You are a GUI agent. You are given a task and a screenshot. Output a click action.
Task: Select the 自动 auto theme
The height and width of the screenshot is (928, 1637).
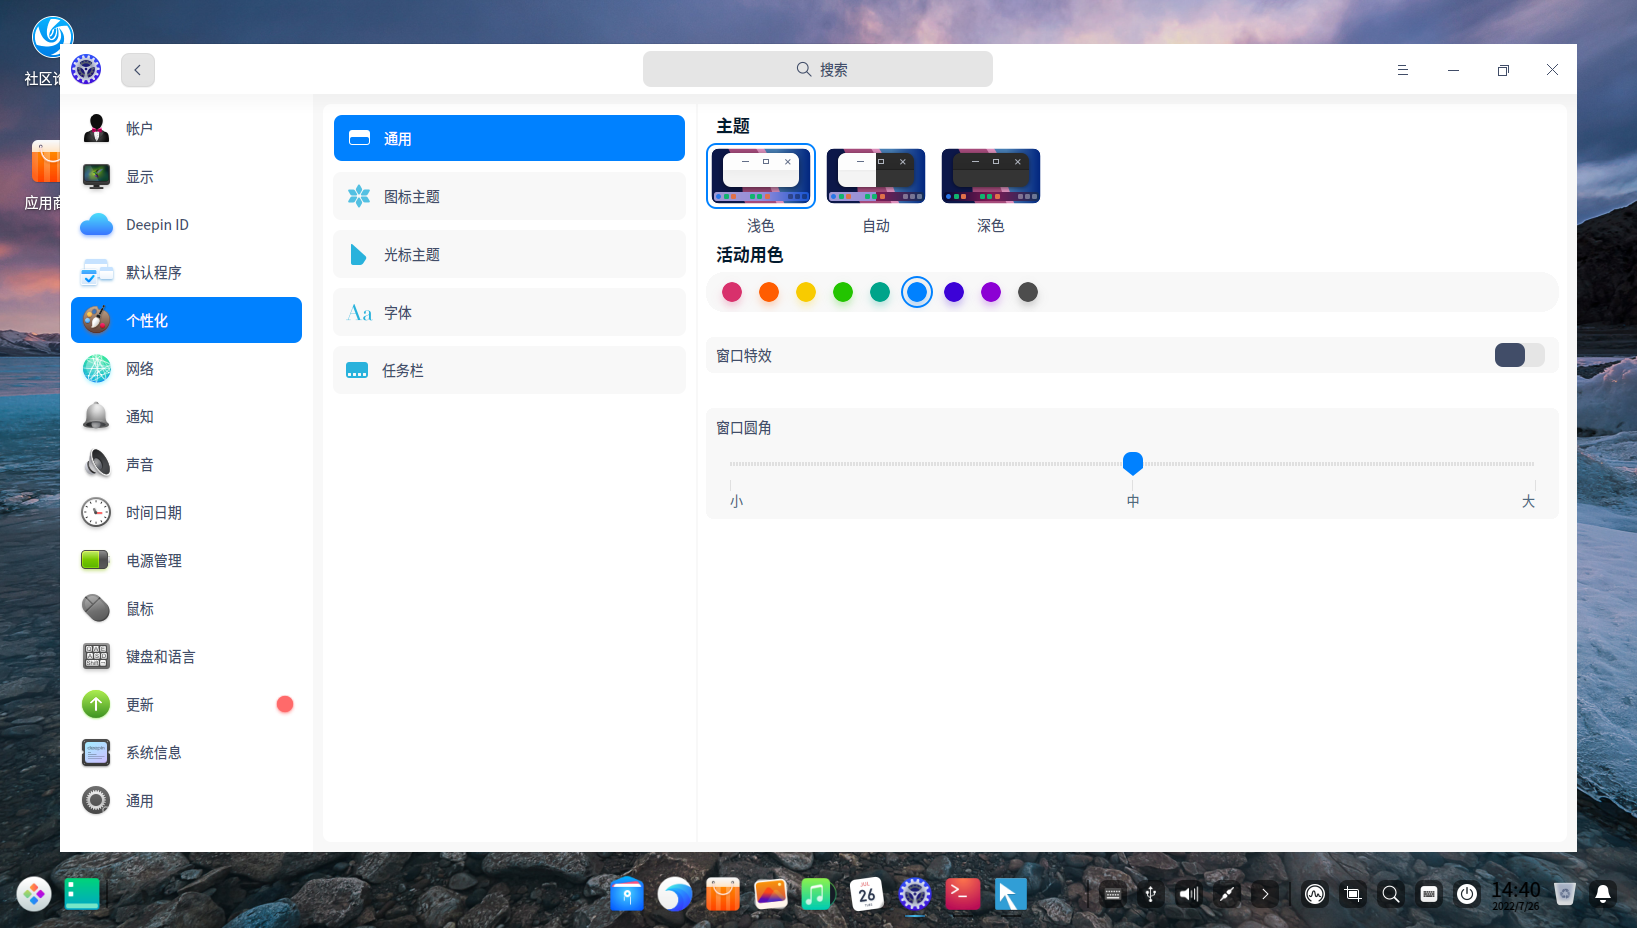[x=875, y=177]
